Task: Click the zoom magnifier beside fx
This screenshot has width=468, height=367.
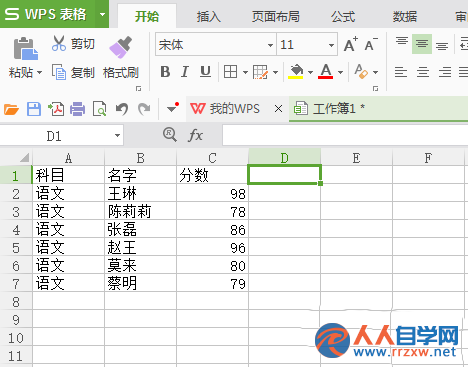Action: tap(170, 135)
